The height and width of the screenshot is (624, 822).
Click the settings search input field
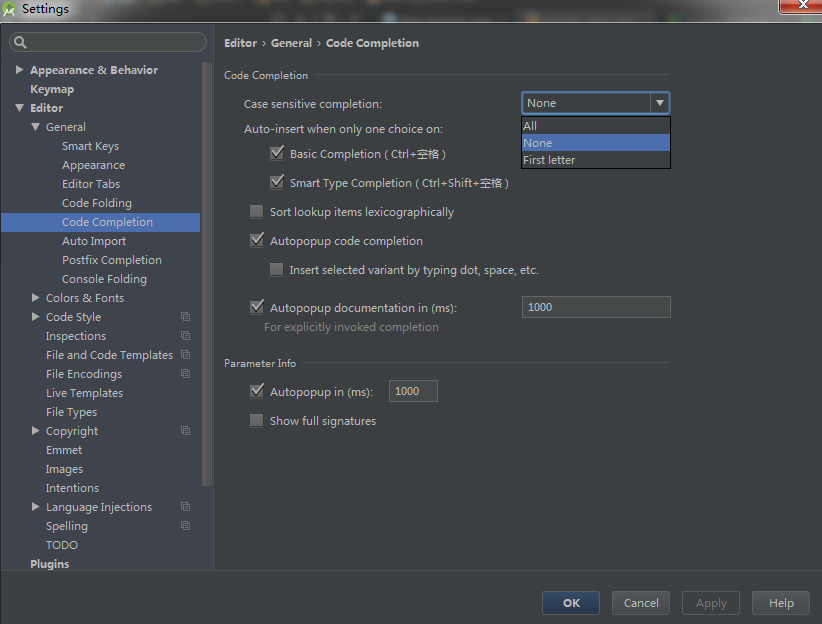click(108, 42)
